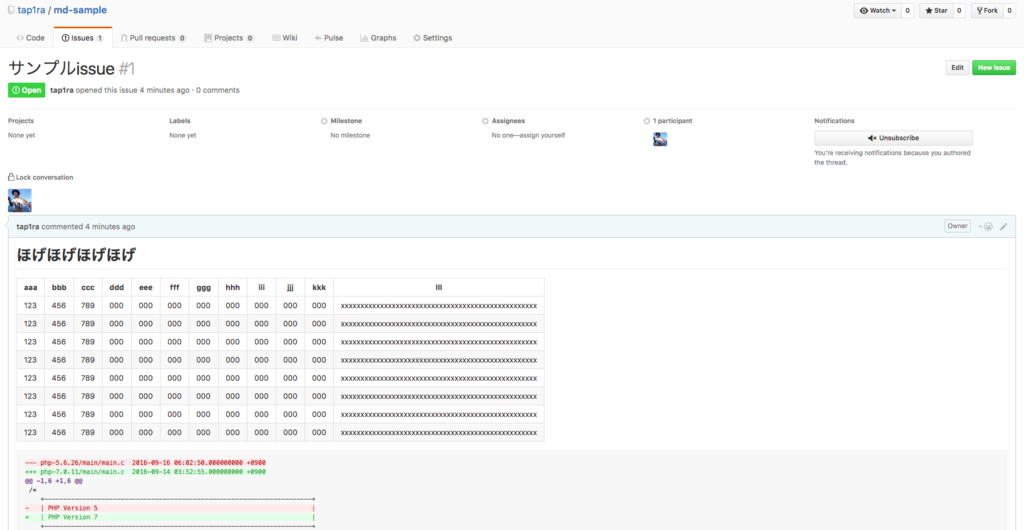Switch to the Pull requests tab
Screen dimensions: 1024x530
coord(153,38)
